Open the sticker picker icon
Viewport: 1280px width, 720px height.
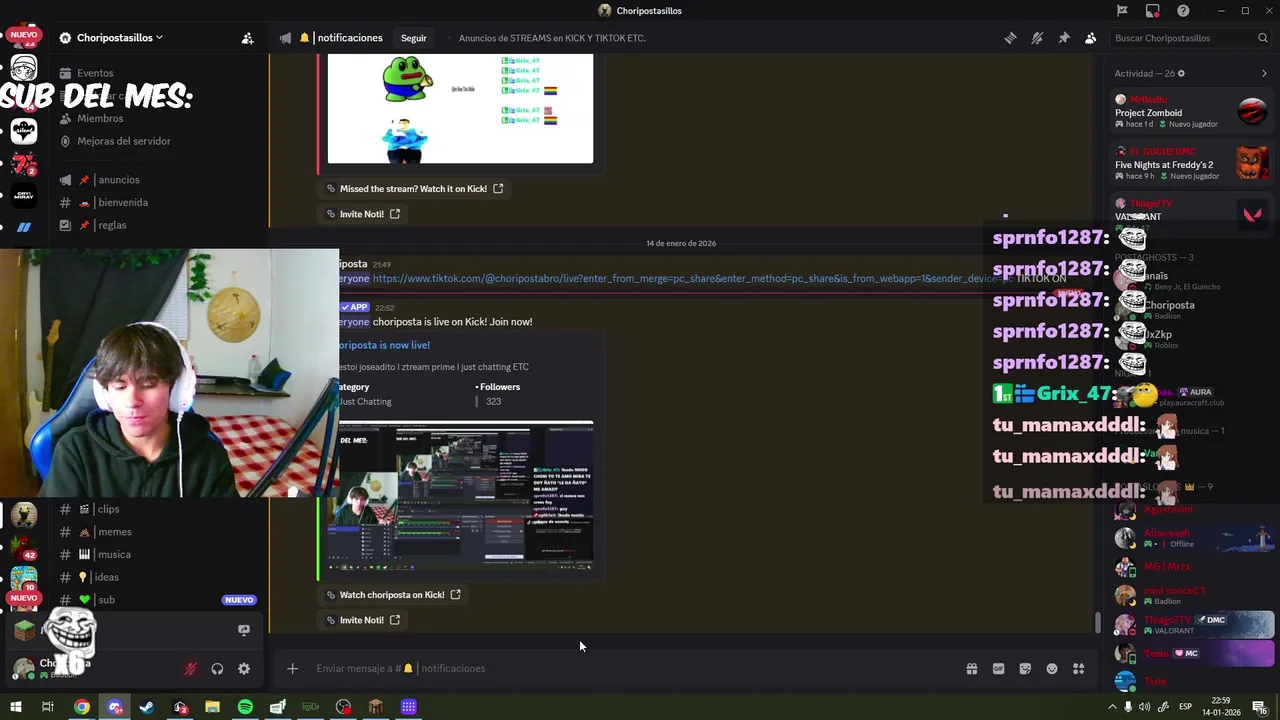click(x=1025, y=669)
